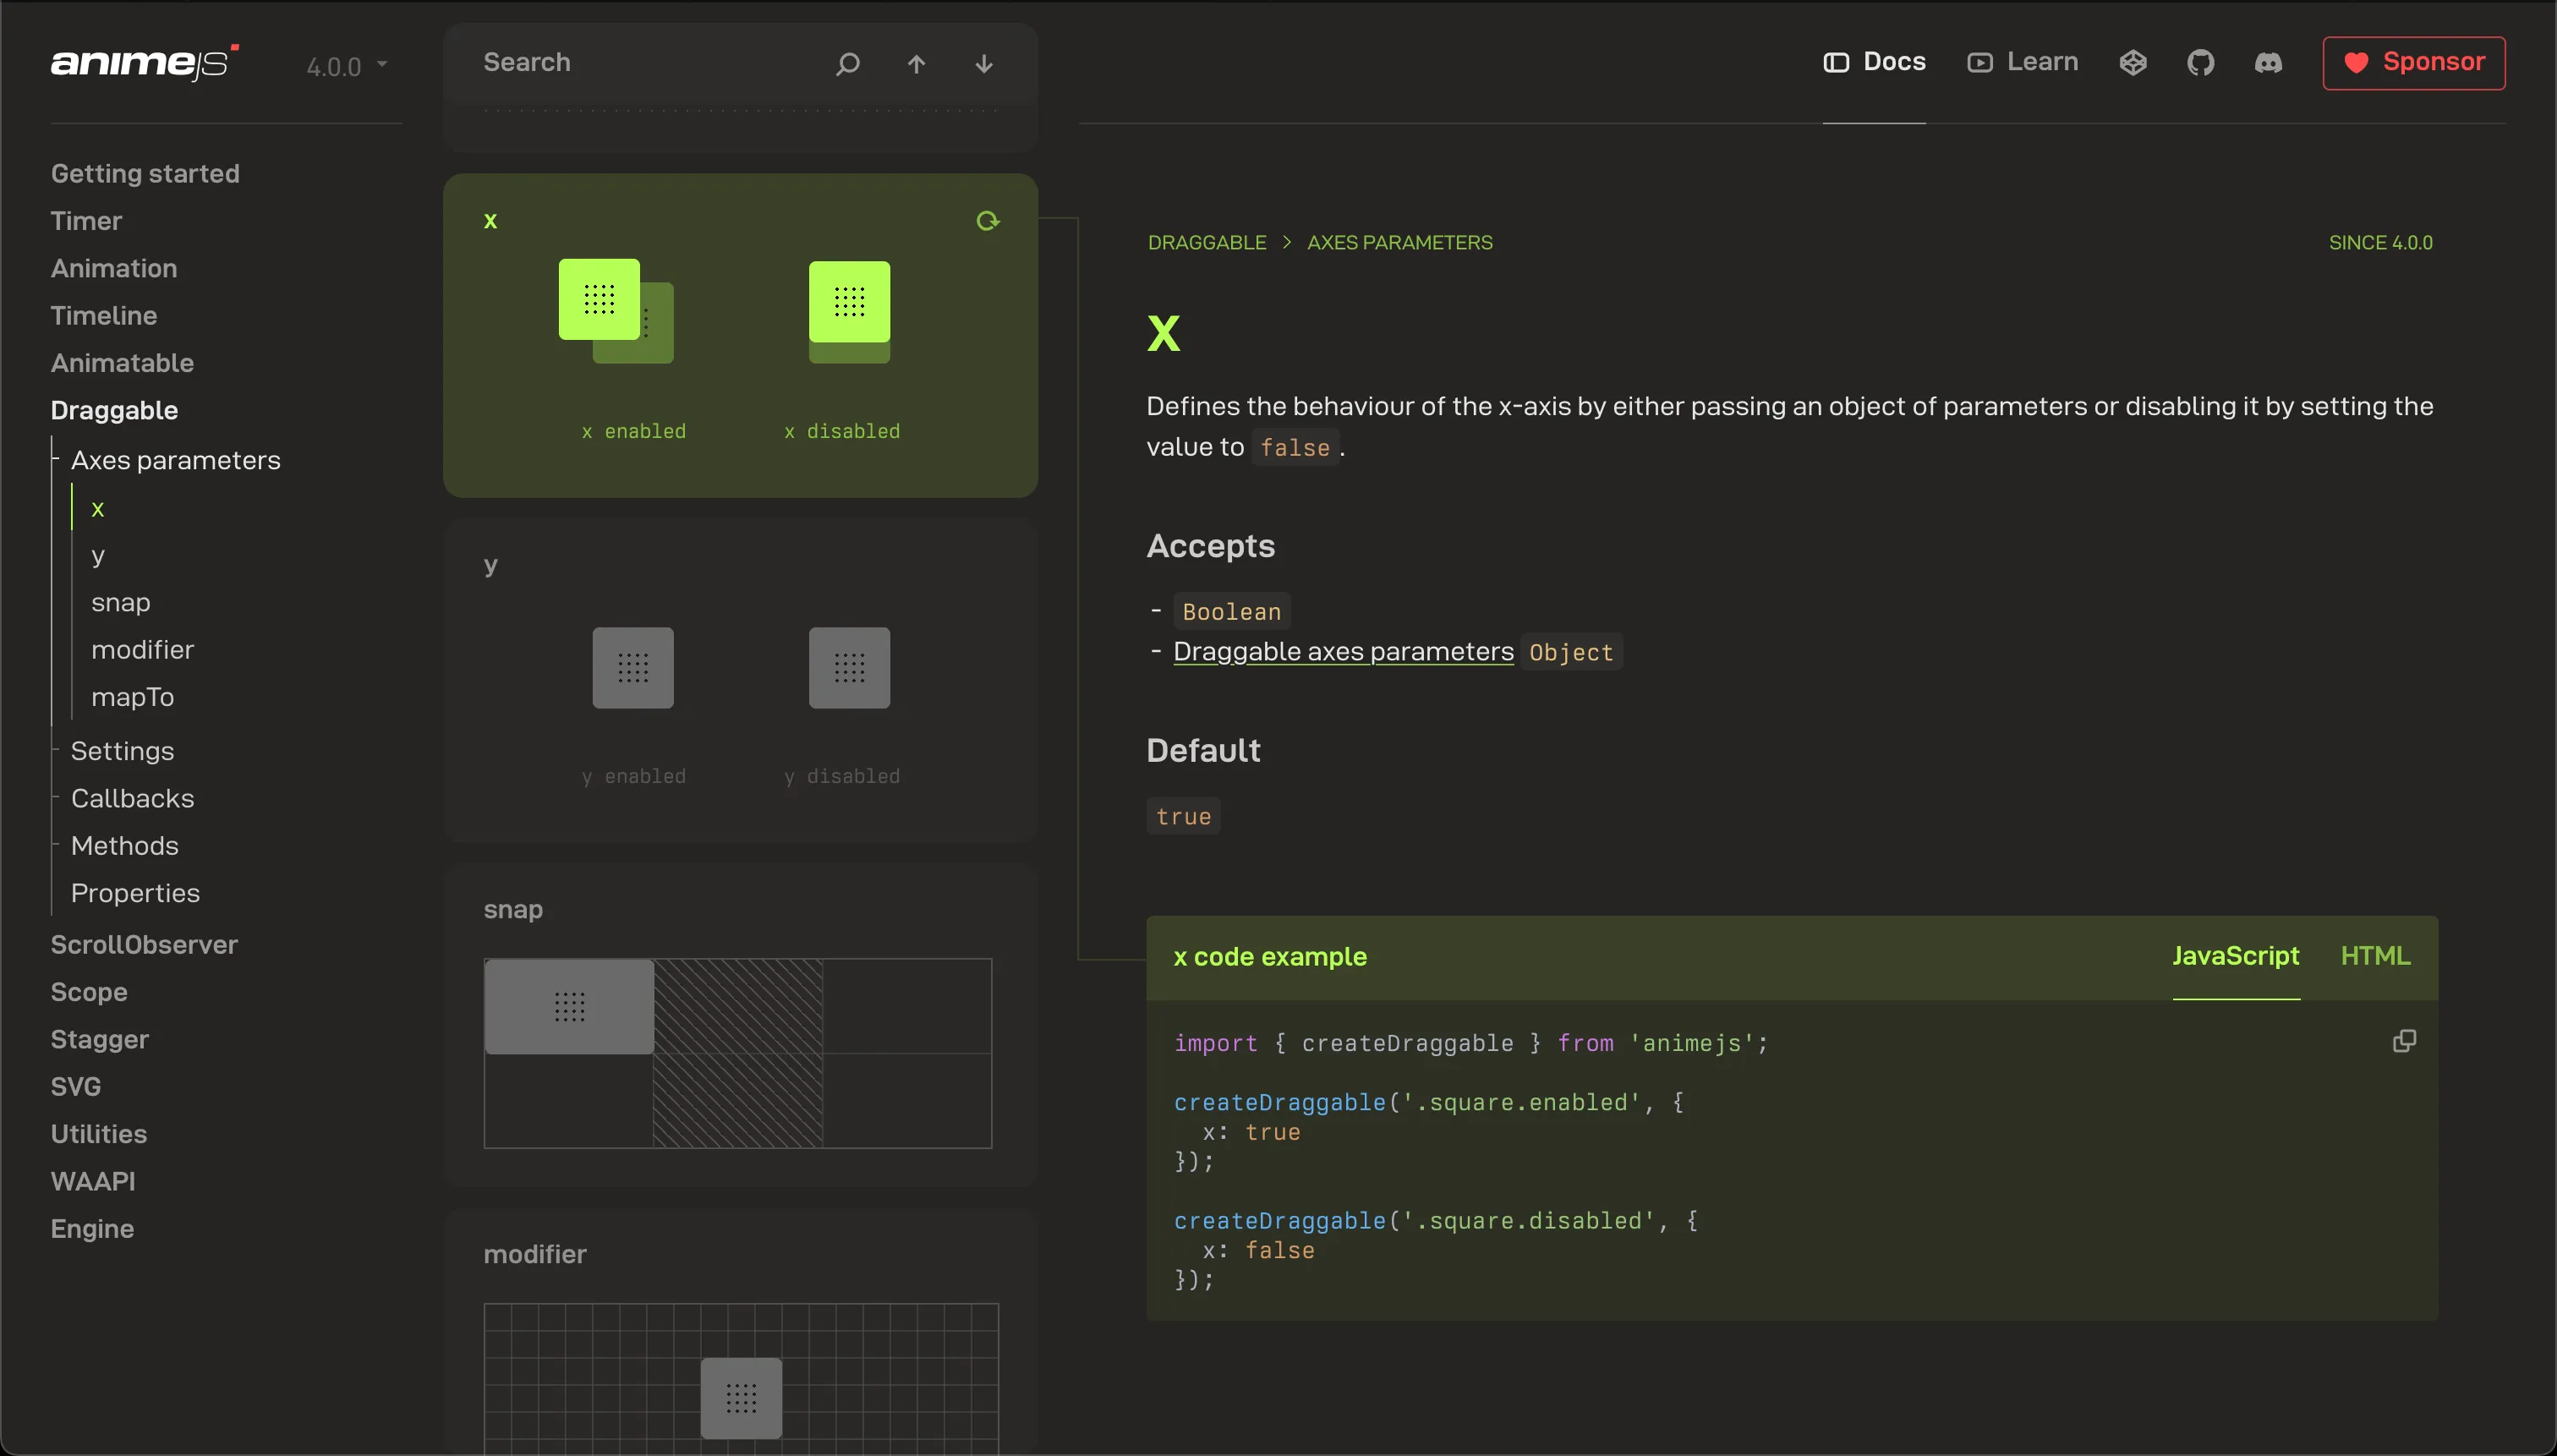The width and height of the screenshot is (2557, 1456).
Task: Go to previous search result arrow
Action: pos(916,64)
